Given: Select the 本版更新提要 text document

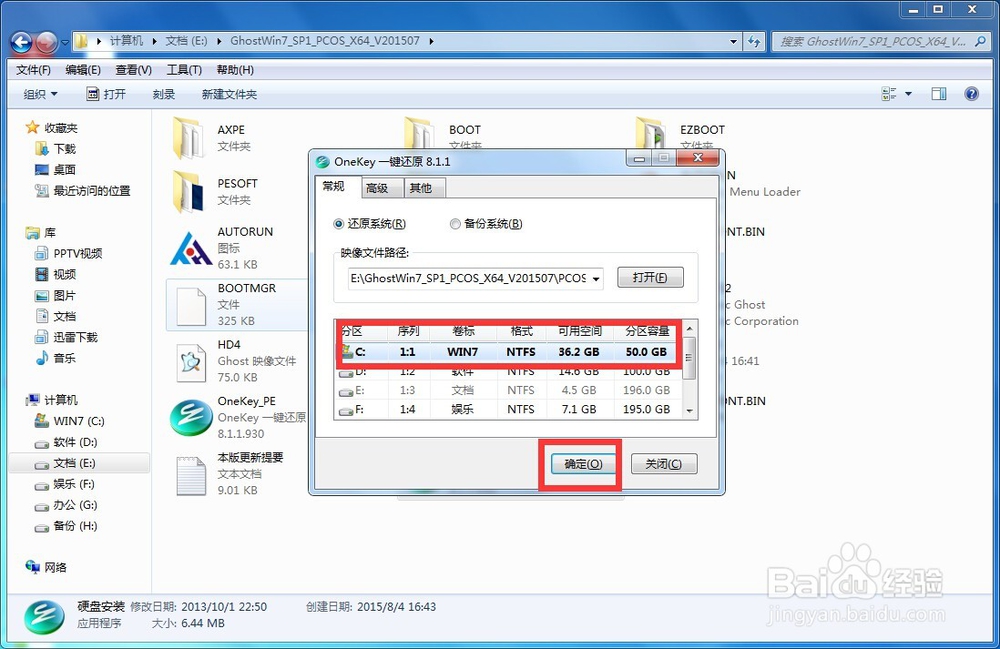Looking at the screenshot, I should [191, 474].
